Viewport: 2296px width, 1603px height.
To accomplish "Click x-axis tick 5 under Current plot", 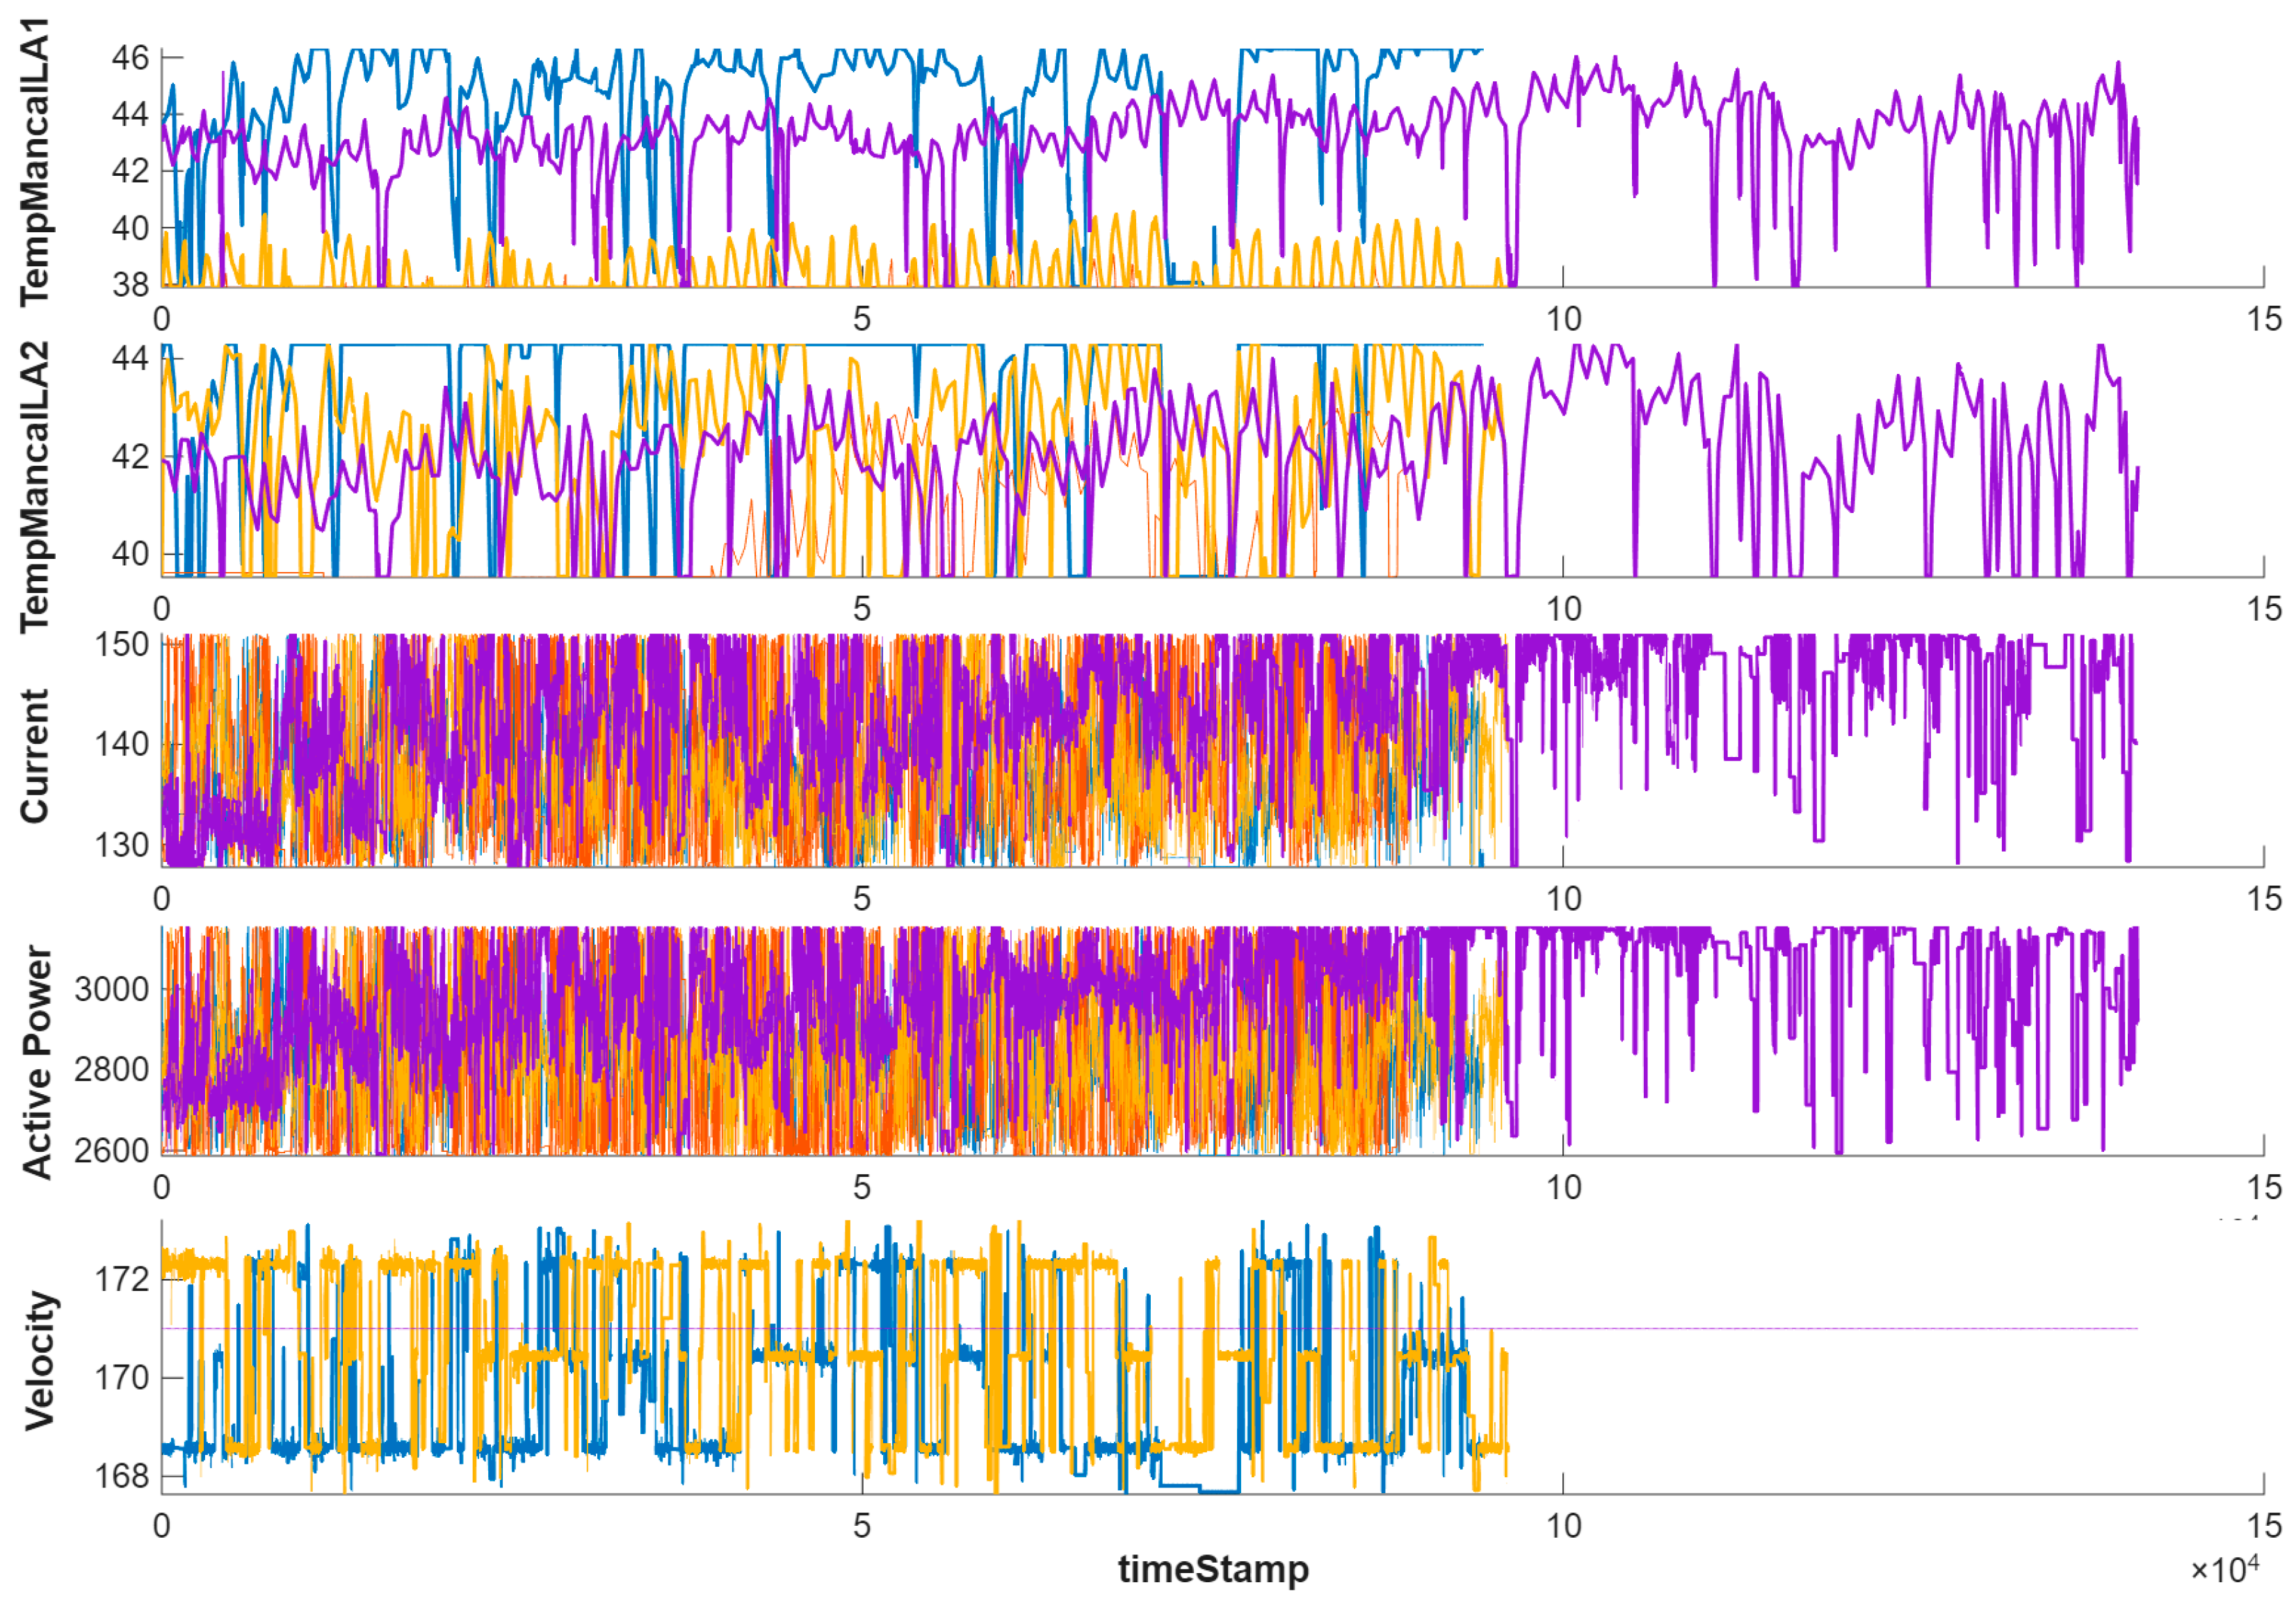I will point(862,899).
